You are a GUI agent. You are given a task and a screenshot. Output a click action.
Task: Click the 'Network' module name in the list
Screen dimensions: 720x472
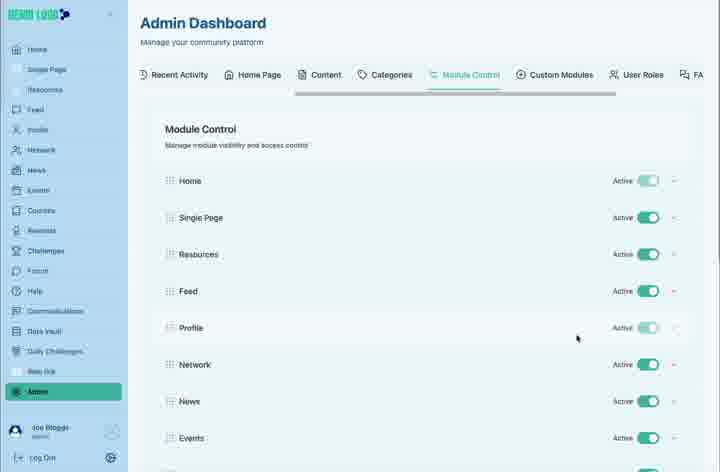pyautogui.click(x=195, y=365)
